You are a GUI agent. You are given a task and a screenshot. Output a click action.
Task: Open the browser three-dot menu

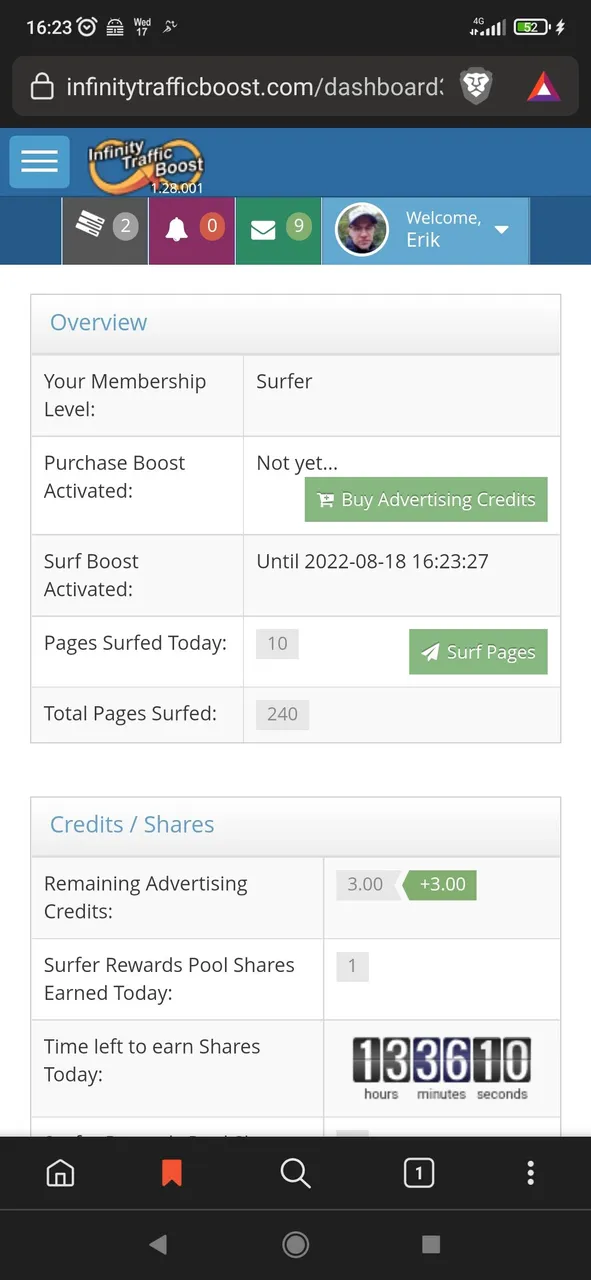pos(531,1173)
